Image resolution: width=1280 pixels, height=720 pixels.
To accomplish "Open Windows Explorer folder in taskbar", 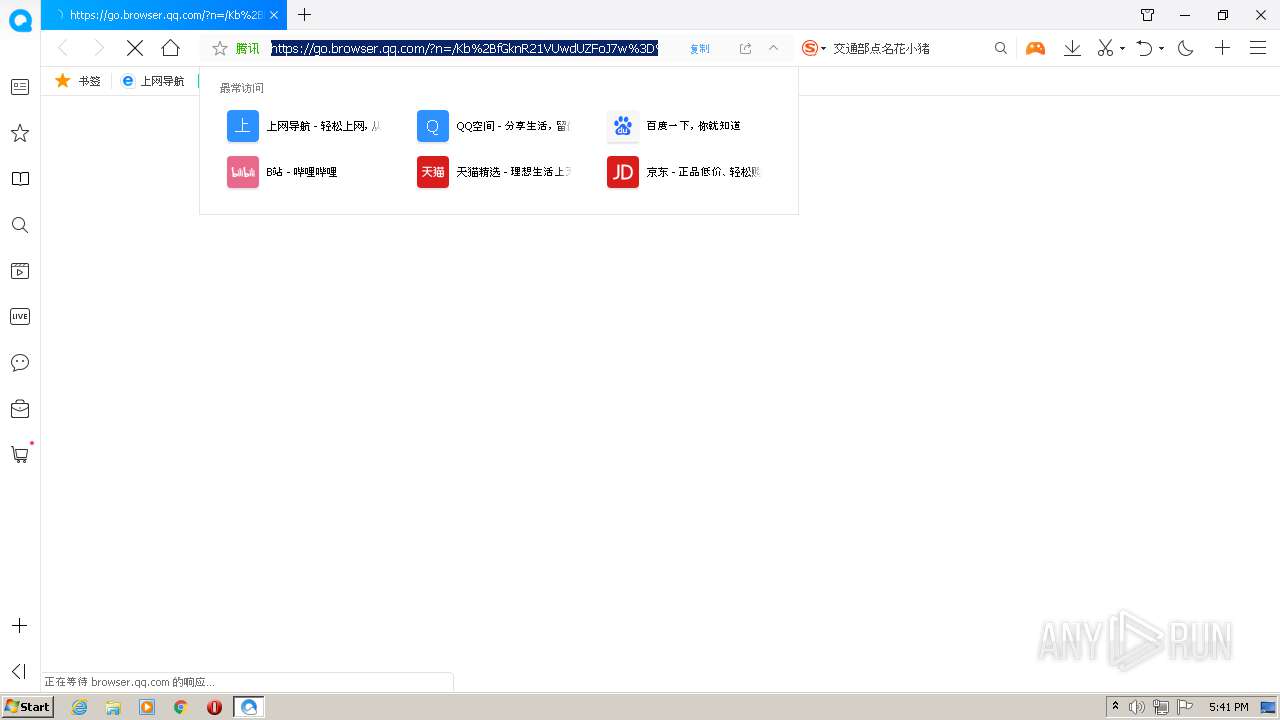I will pos(113,707).
